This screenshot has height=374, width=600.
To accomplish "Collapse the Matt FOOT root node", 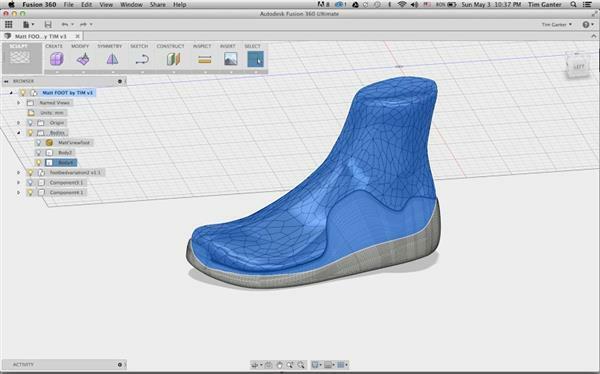I will pyautogui.click(x=11, y=93).
